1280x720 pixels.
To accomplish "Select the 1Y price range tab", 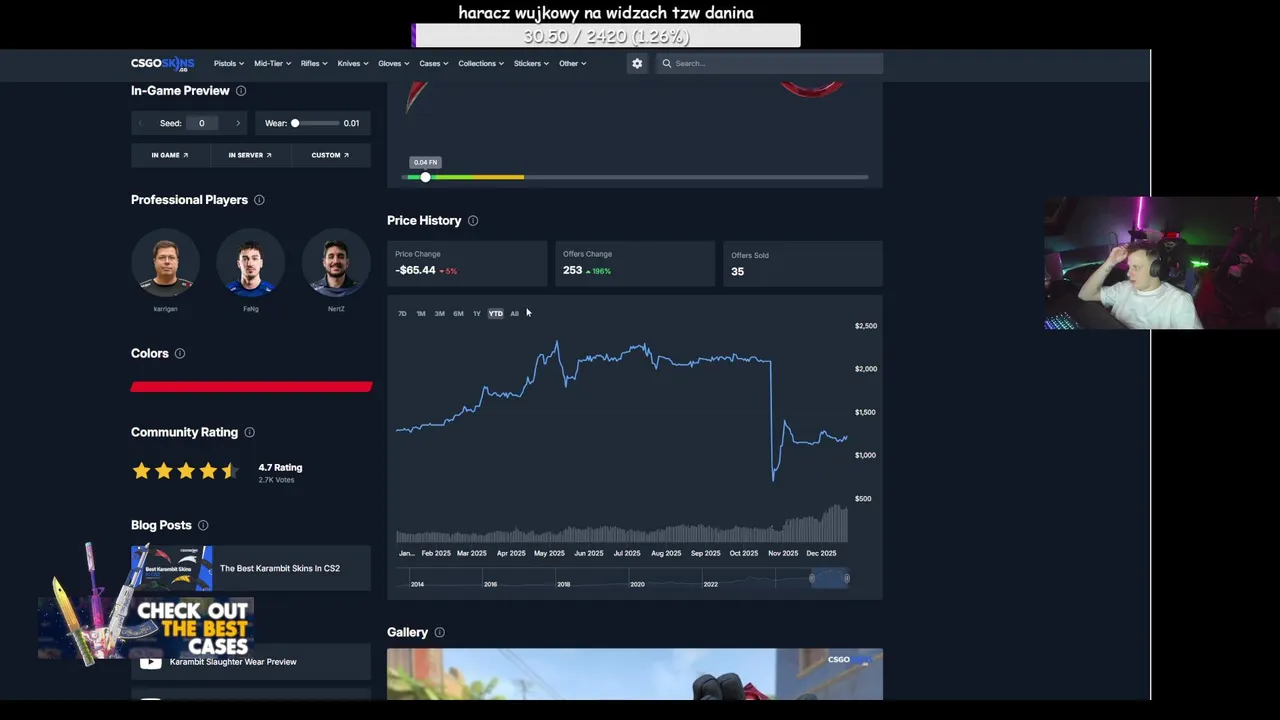I will 477,314.
